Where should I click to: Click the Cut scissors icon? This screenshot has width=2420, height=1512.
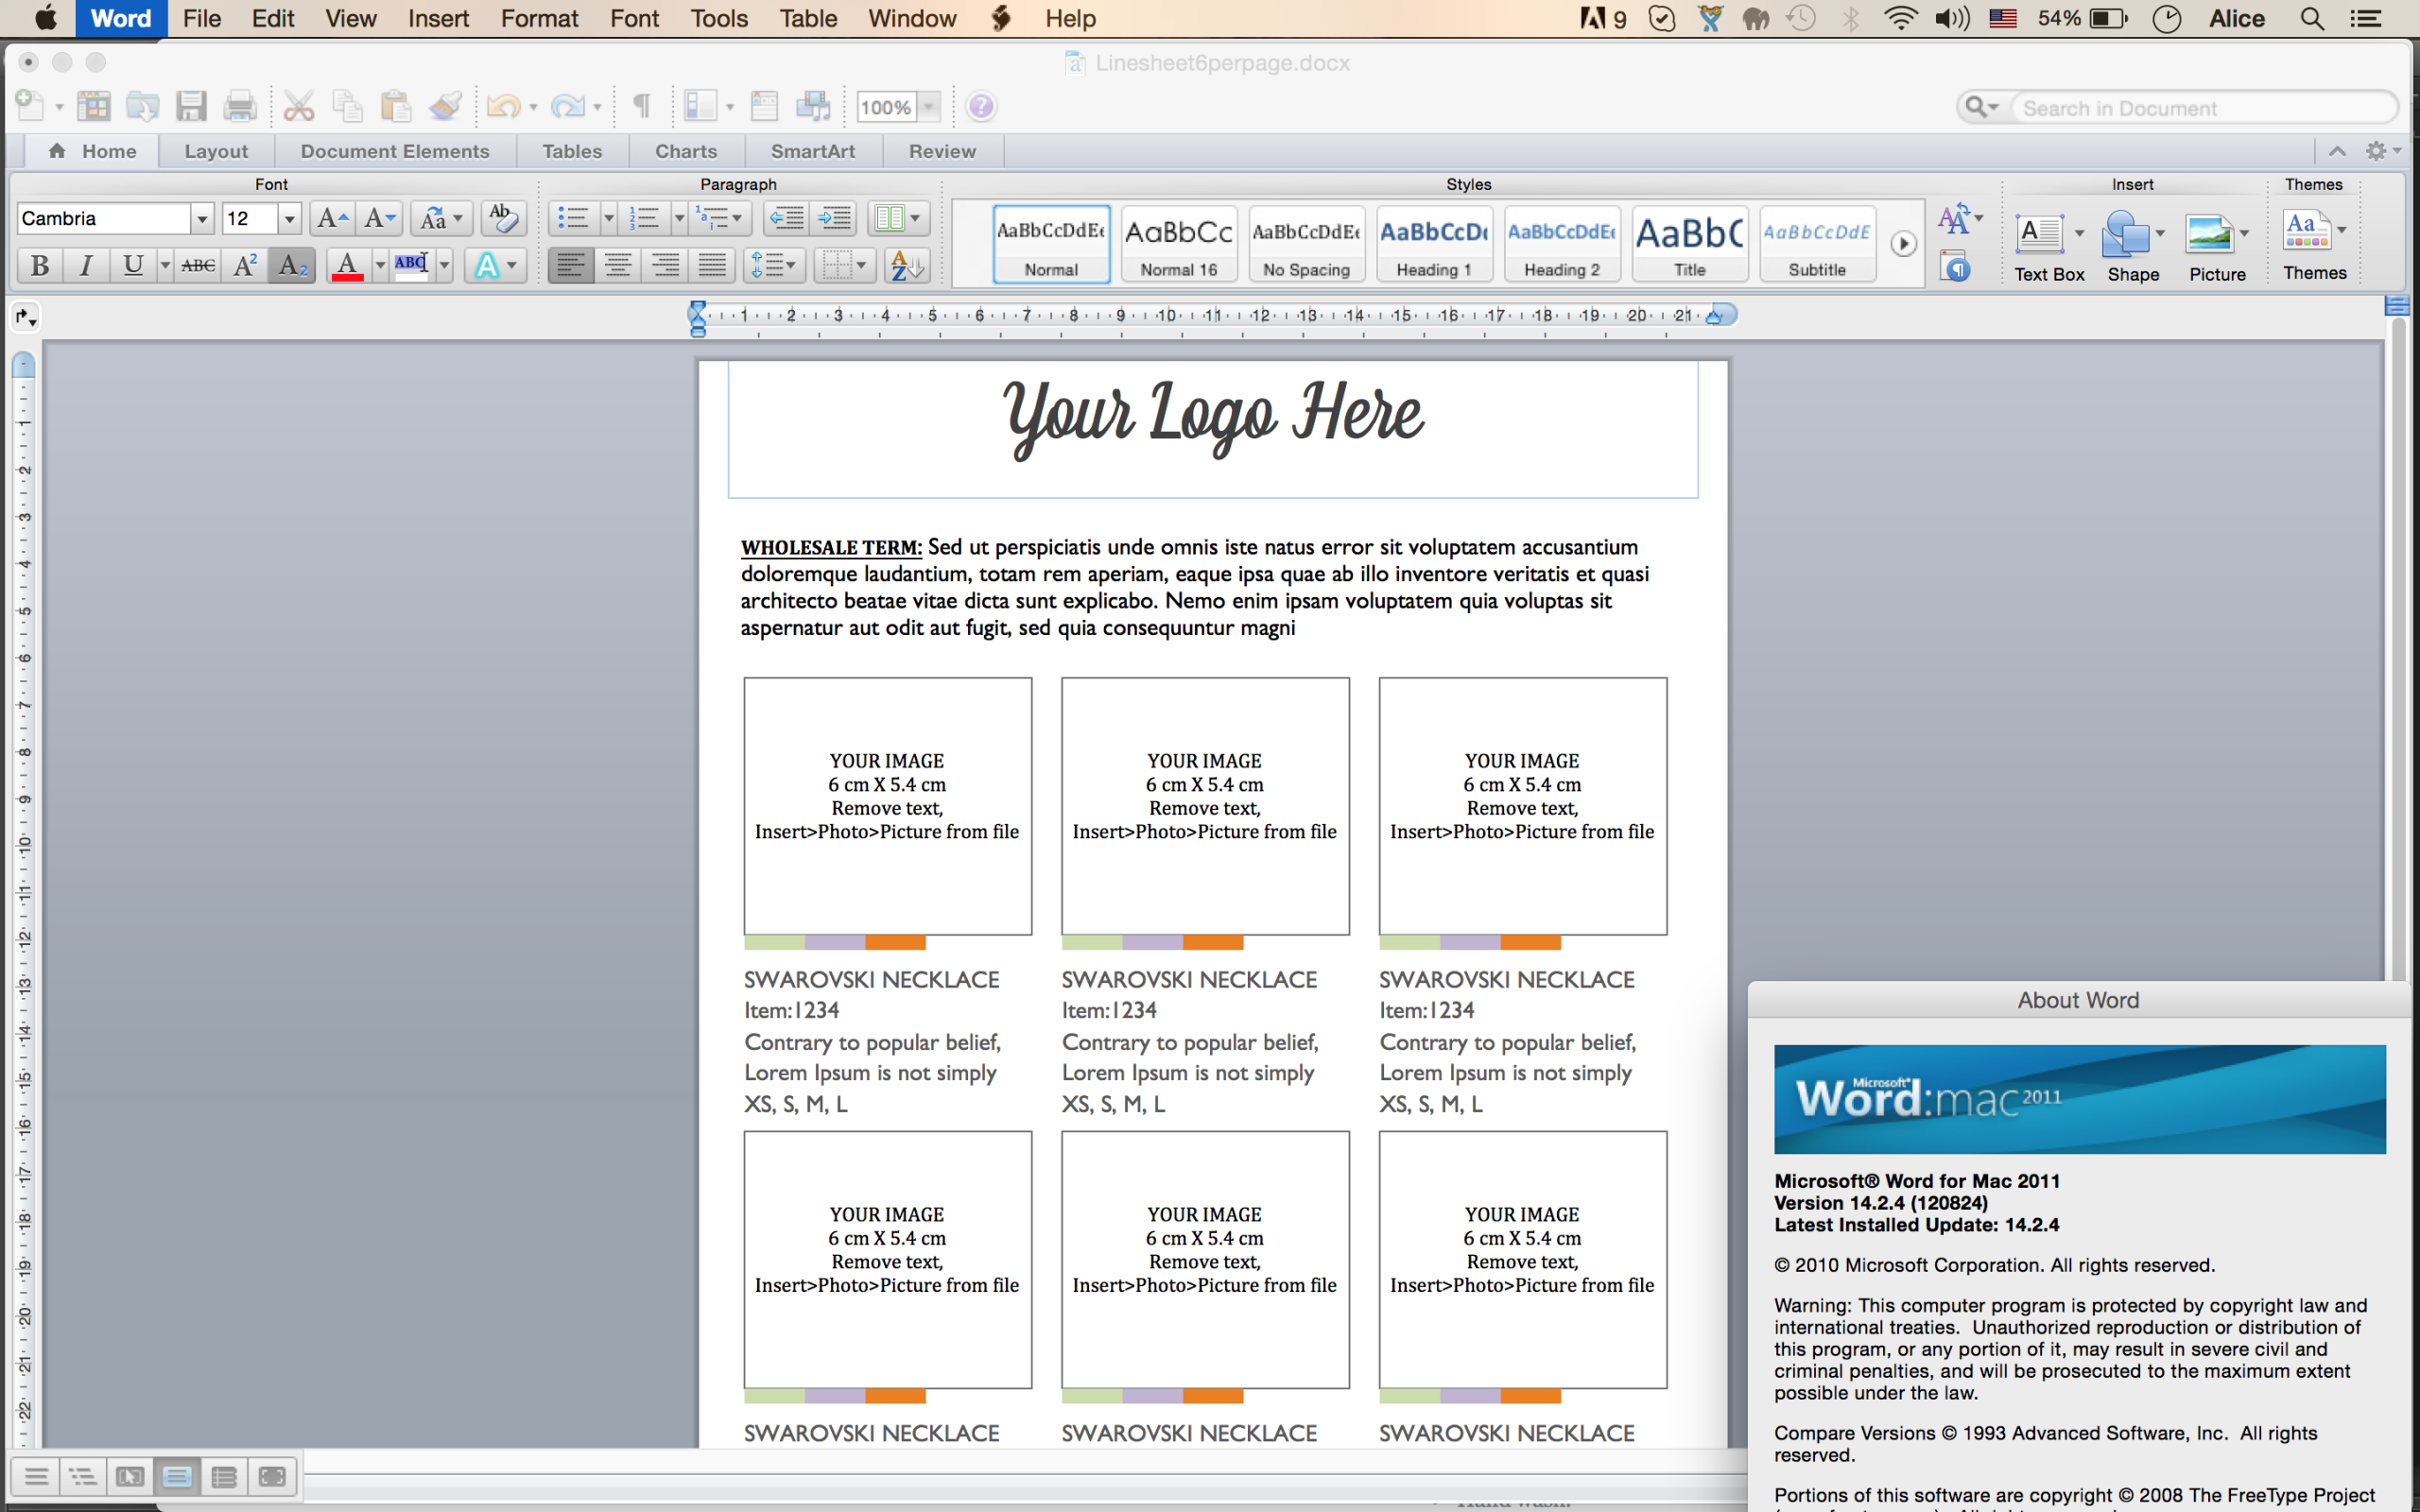(298, 106)
